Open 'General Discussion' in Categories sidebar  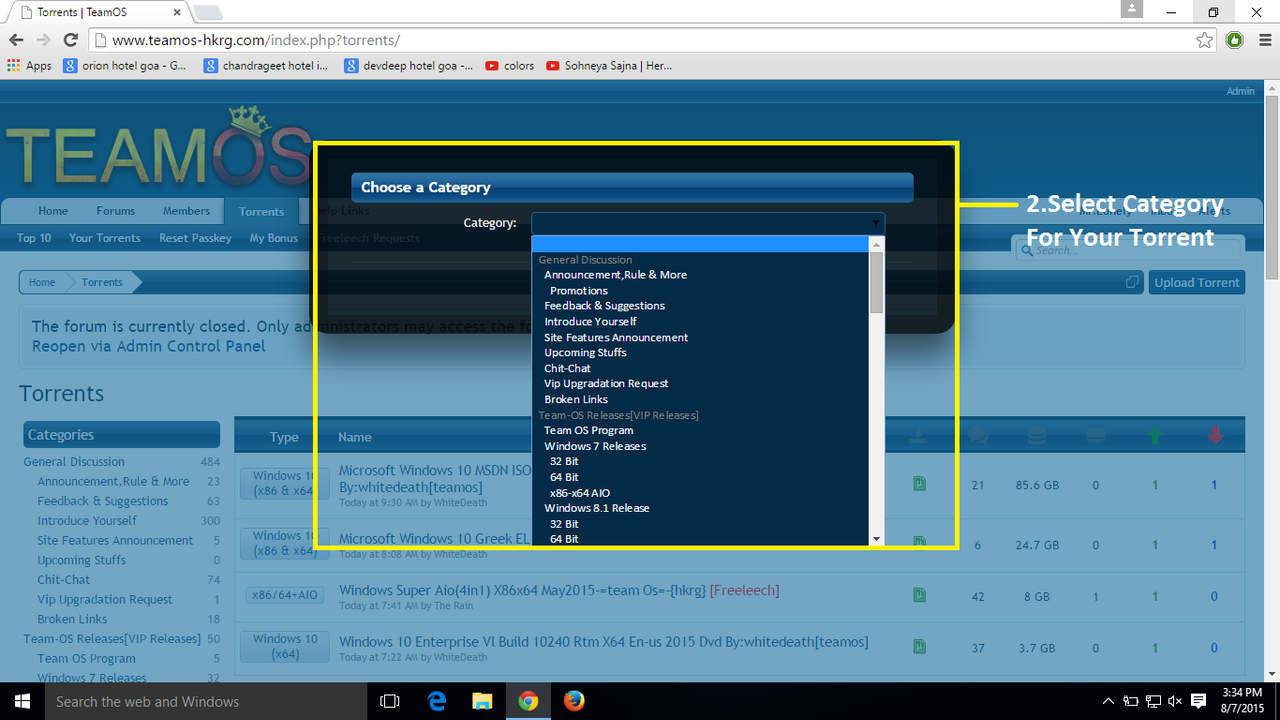point(74,462)
